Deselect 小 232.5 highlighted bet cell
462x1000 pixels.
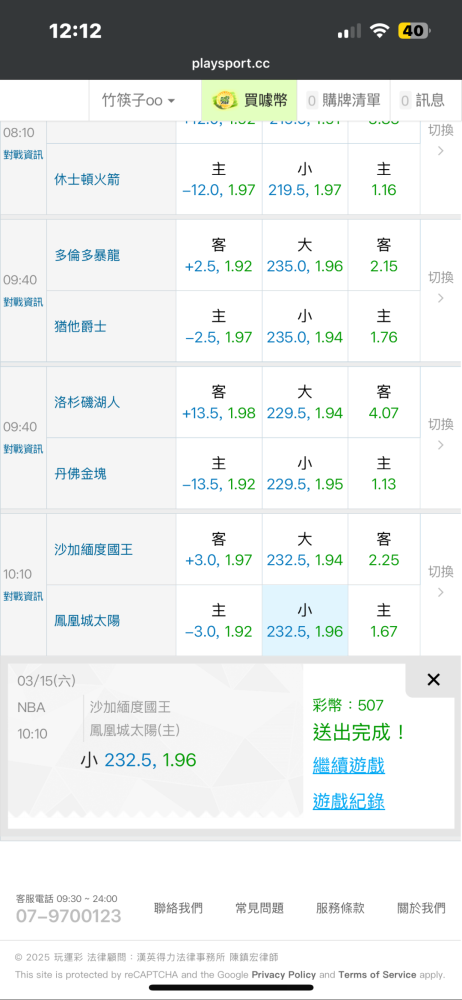305,621
